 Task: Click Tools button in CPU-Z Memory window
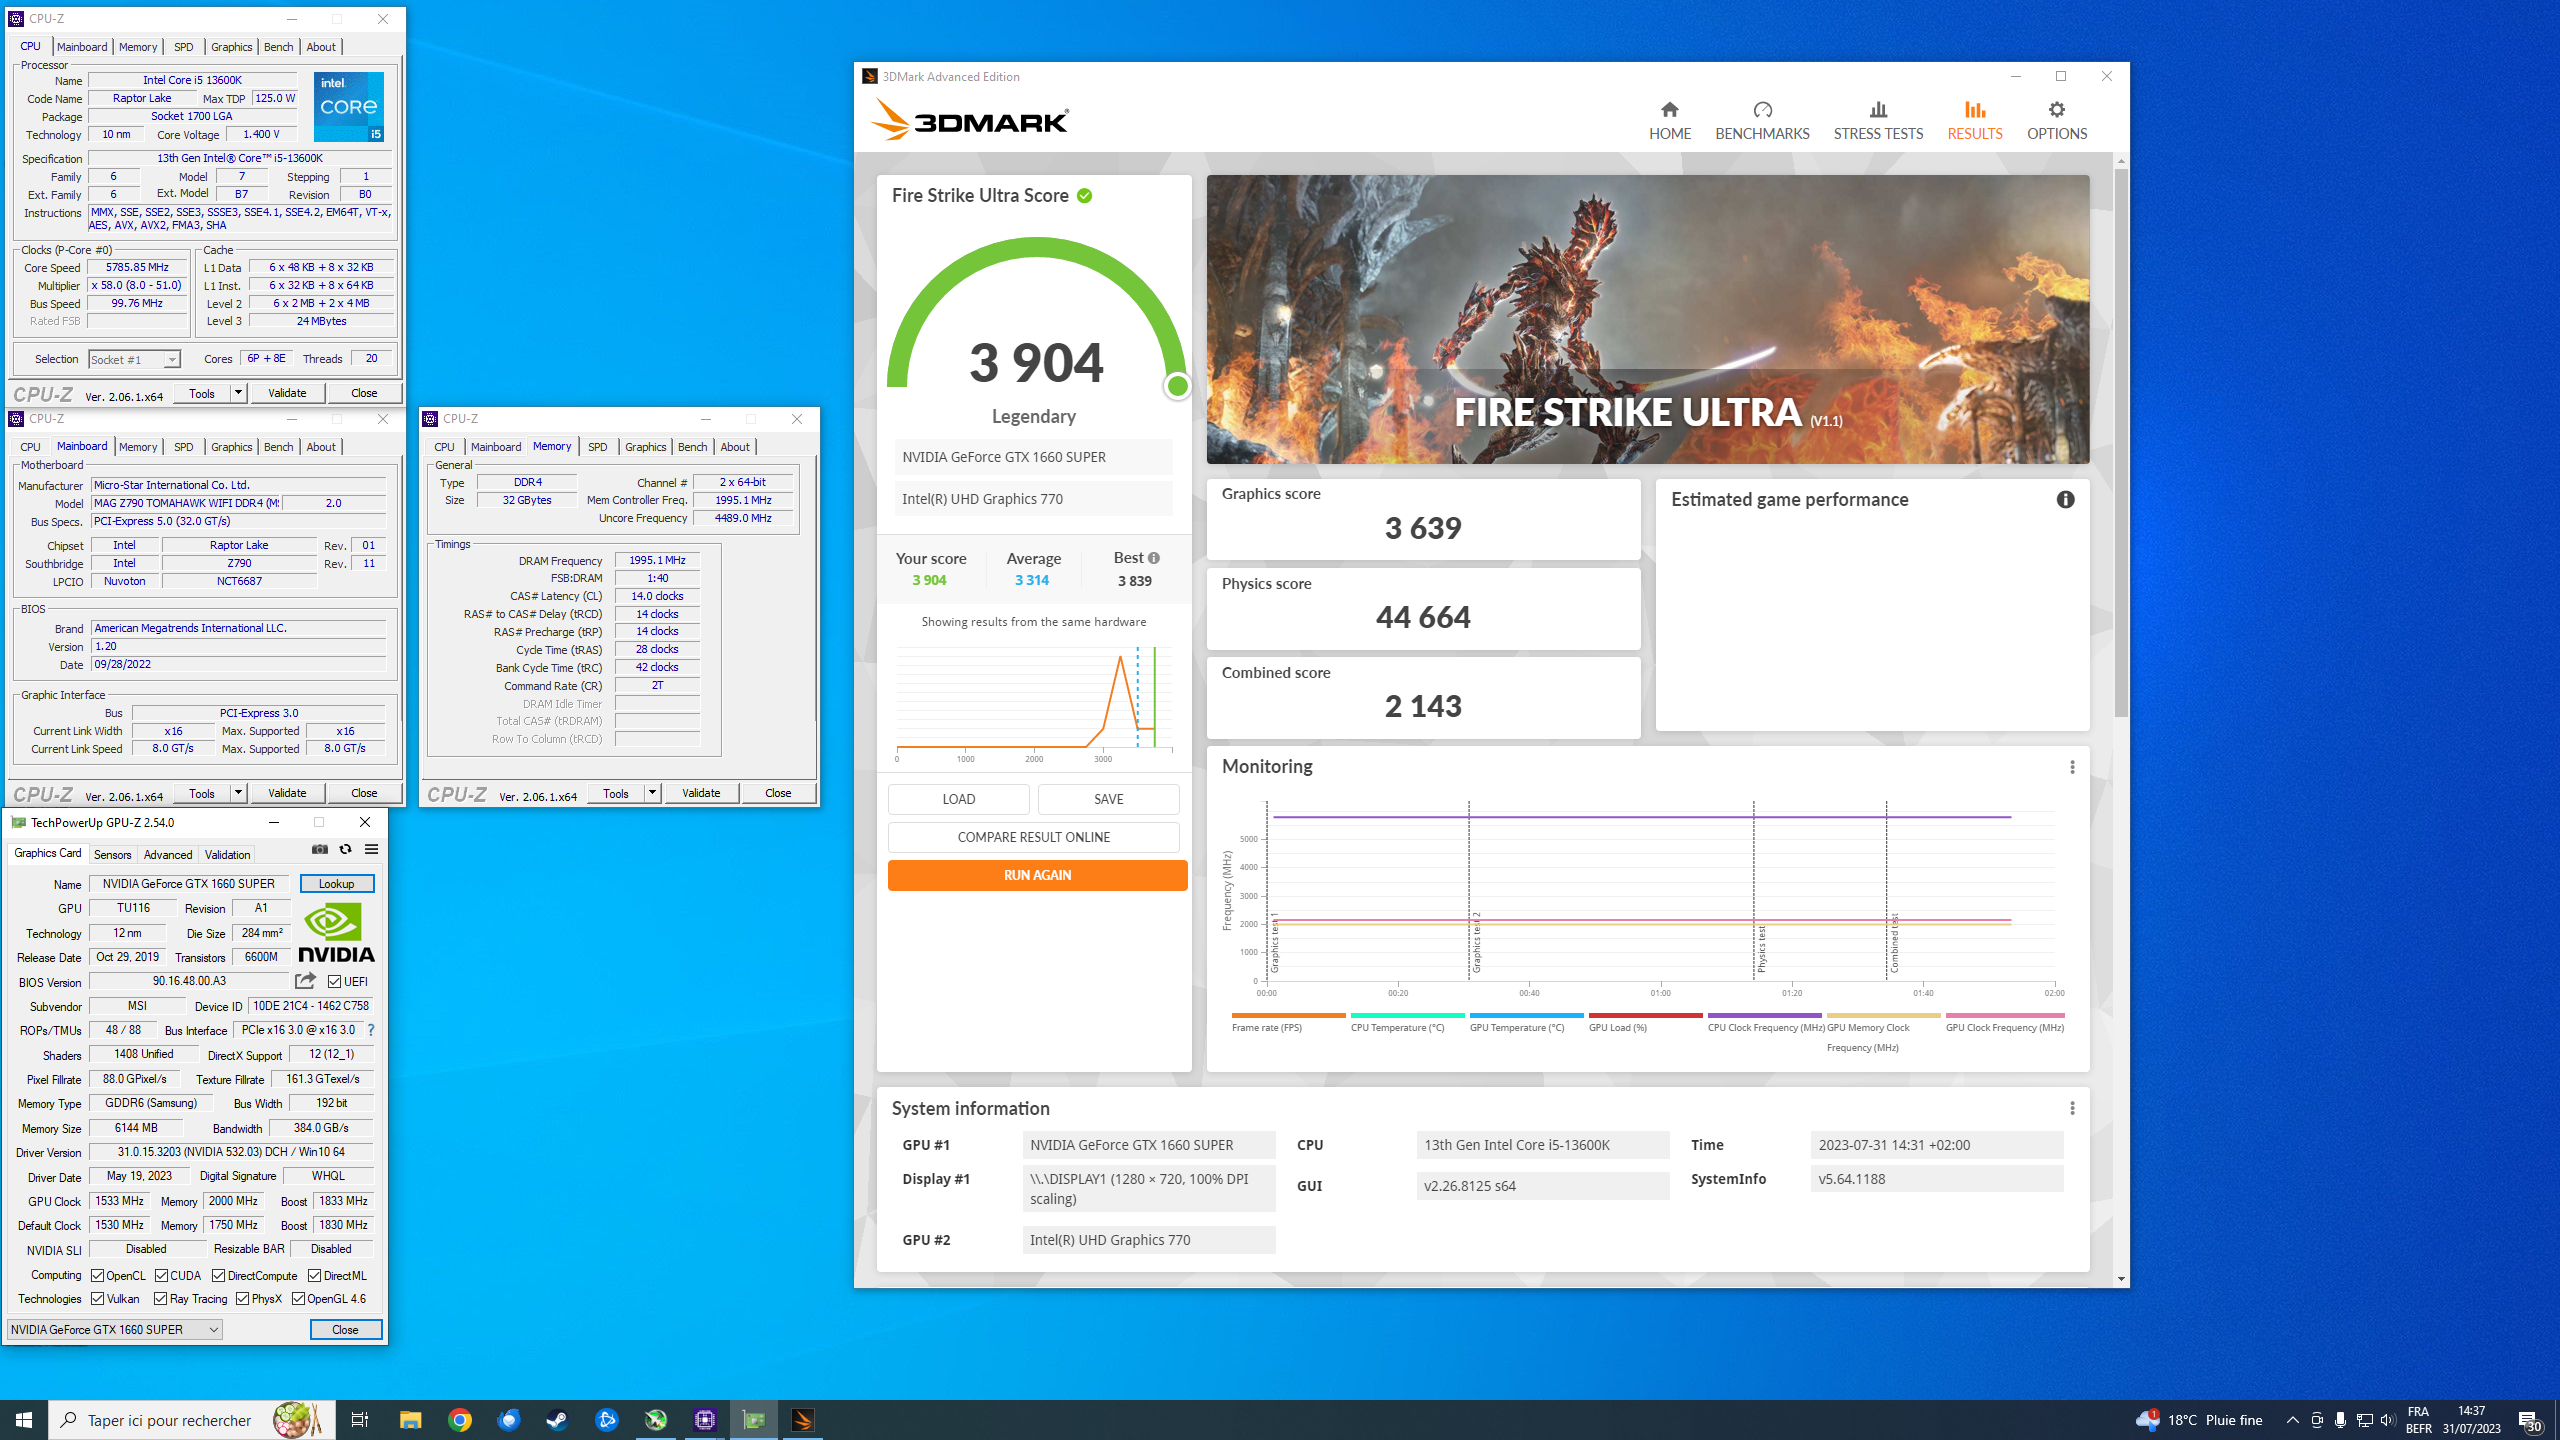tap(616, 793)
